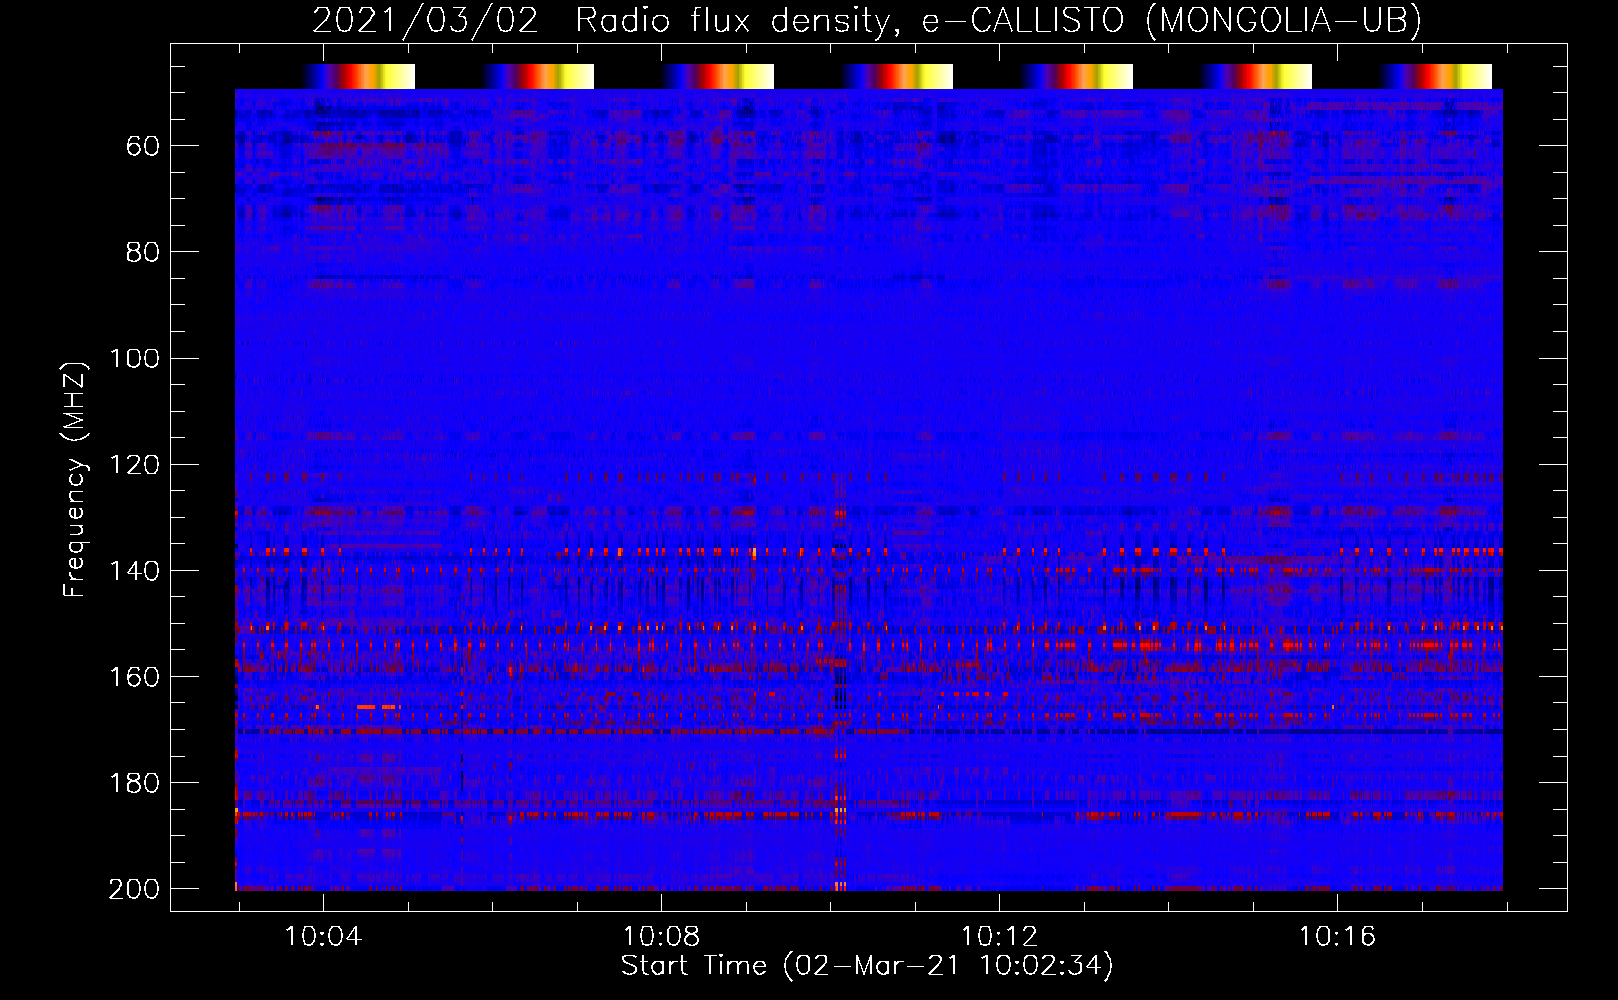This screenshot has width=1618, height=1000.
Task: Click the 100 frequency tick label
Action: [x=134, y=359]
